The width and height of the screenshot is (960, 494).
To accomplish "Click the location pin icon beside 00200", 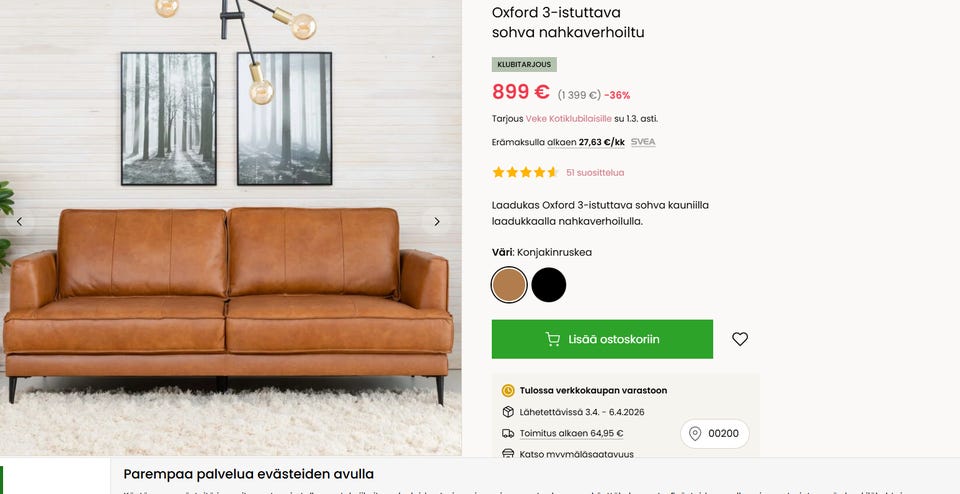I will pos(695,433).
